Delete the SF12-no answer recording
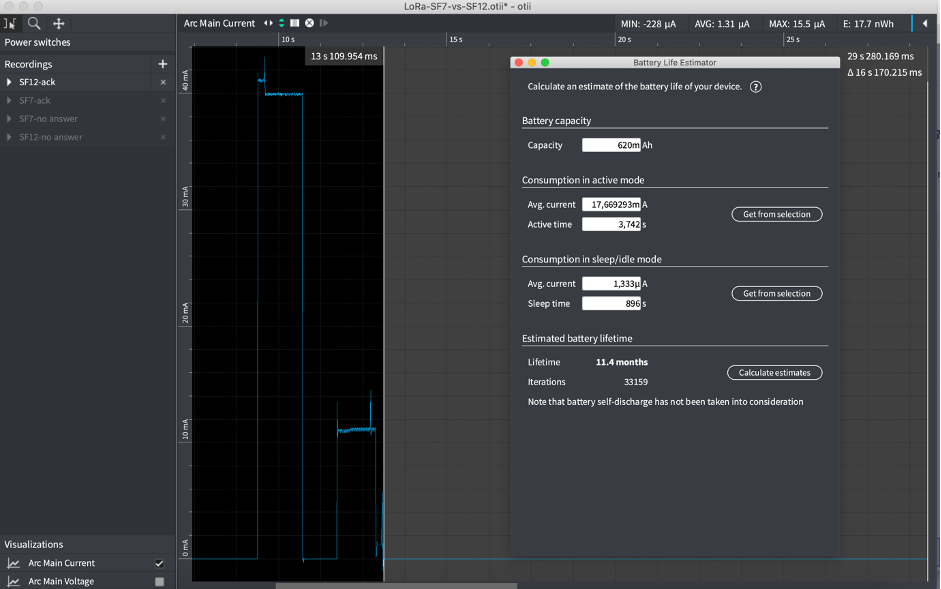 (163, 137)
